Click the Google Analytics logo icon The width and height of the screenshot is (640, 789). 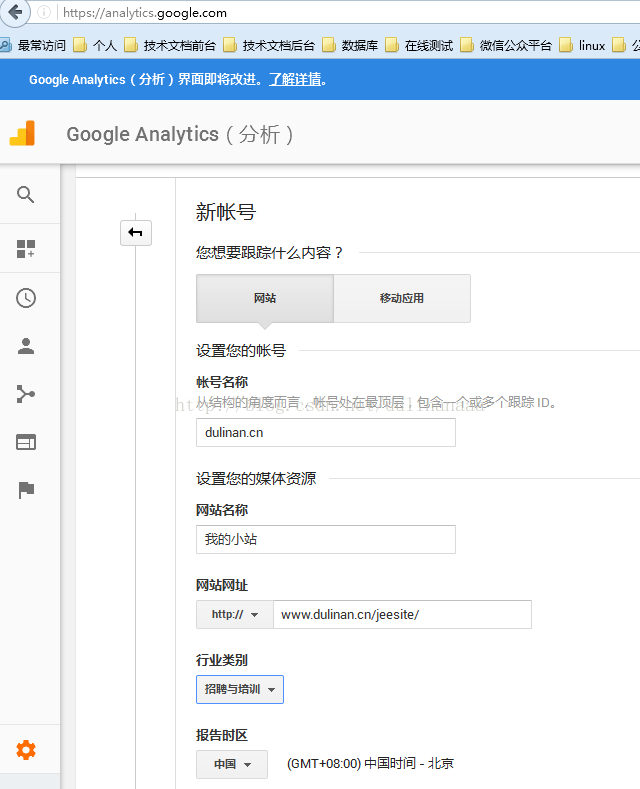pos(22,133)
